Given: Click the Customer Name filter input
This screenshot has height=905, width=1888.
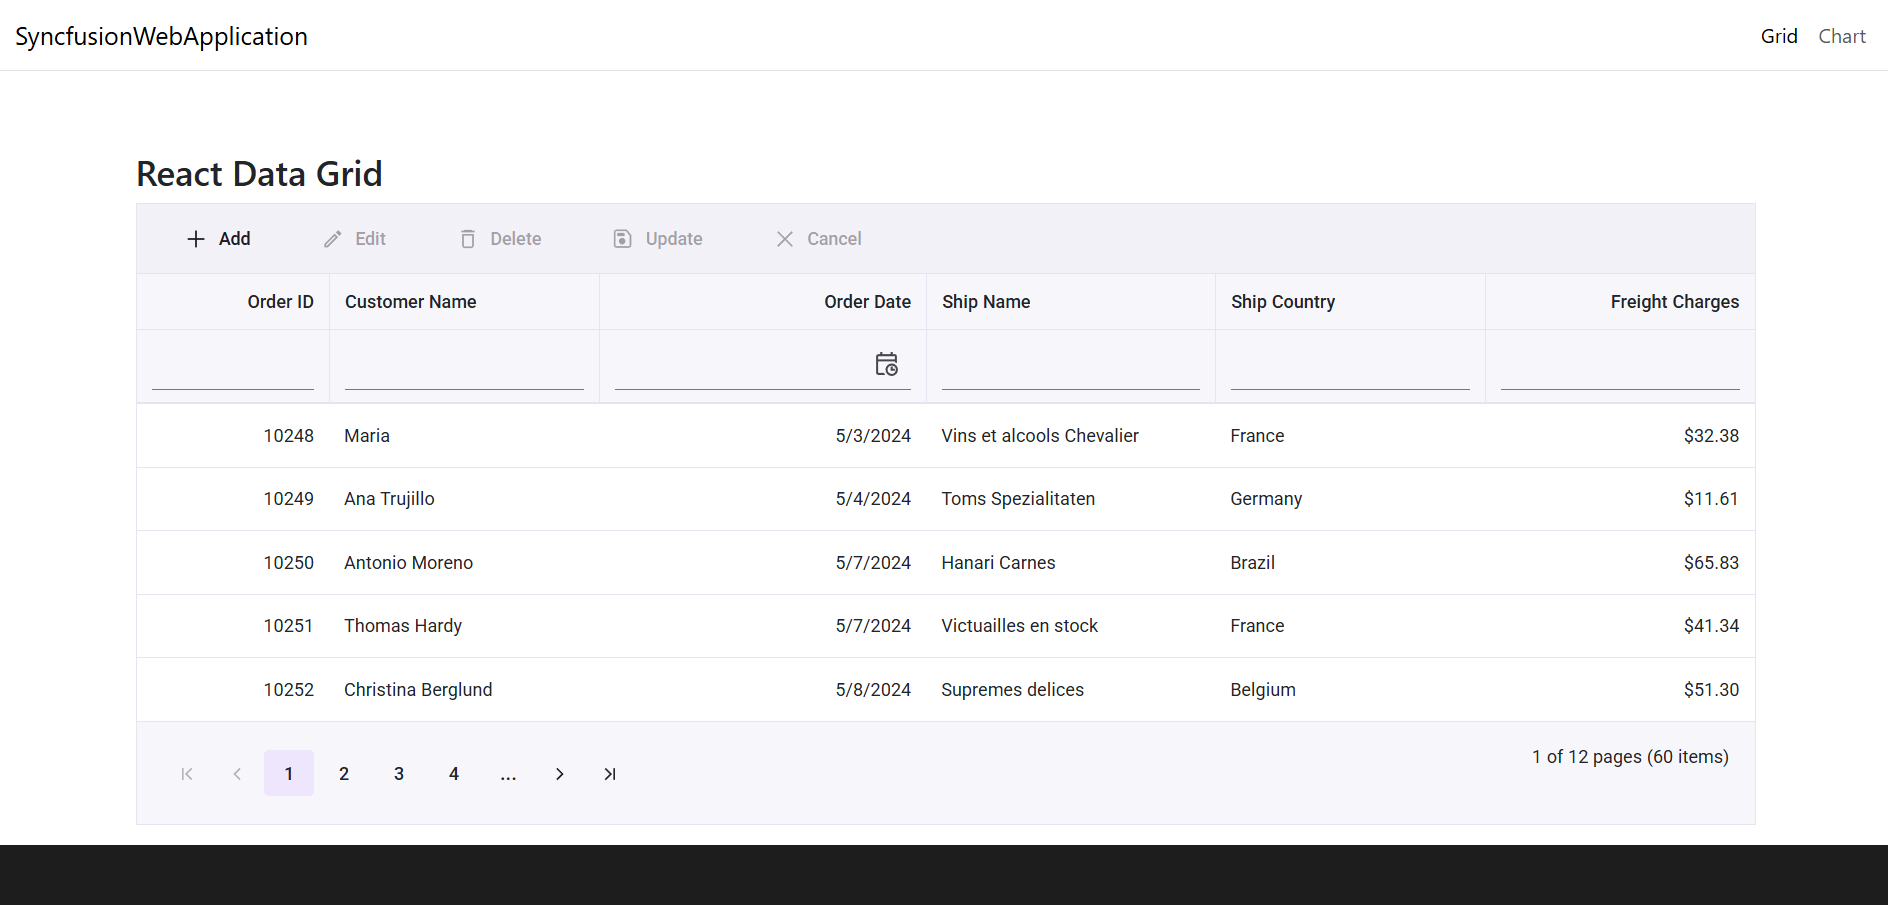Looking at the screenshot, I should 464,367.
